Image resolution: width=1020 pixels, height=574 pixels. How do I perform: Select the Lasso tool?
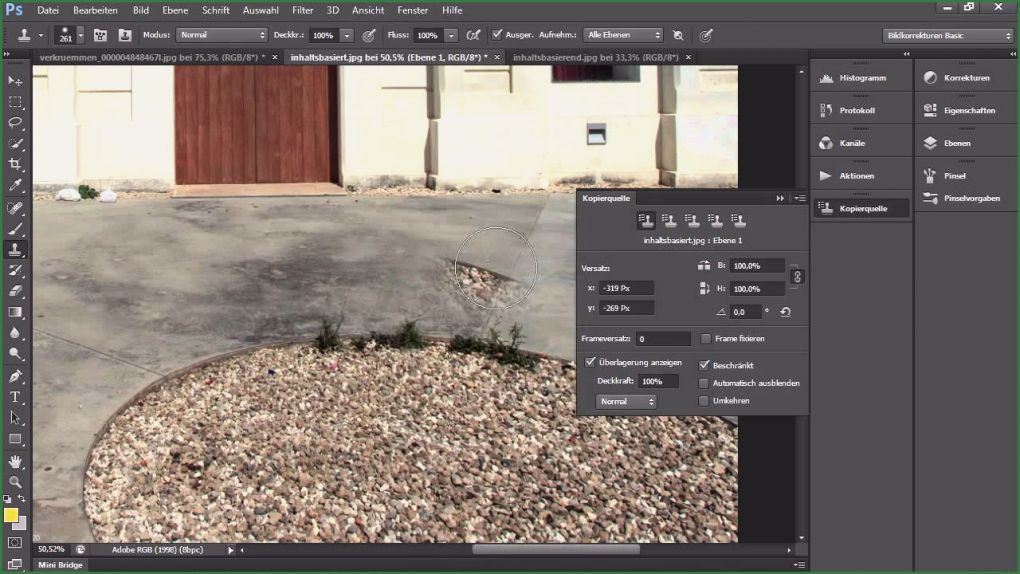[x=15, y=122]
